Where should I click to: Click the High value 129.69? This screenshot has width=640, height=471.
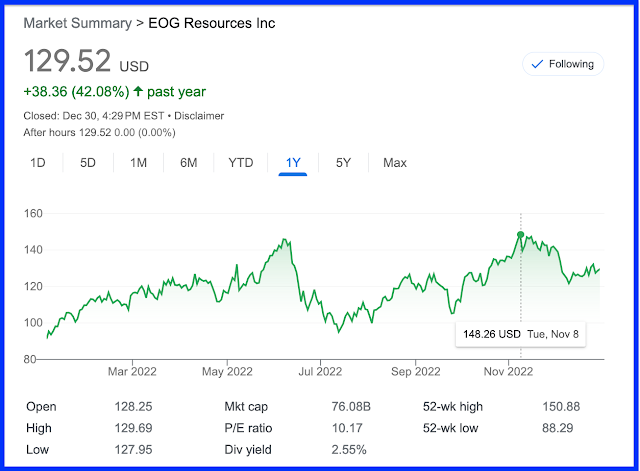[133, 428]
